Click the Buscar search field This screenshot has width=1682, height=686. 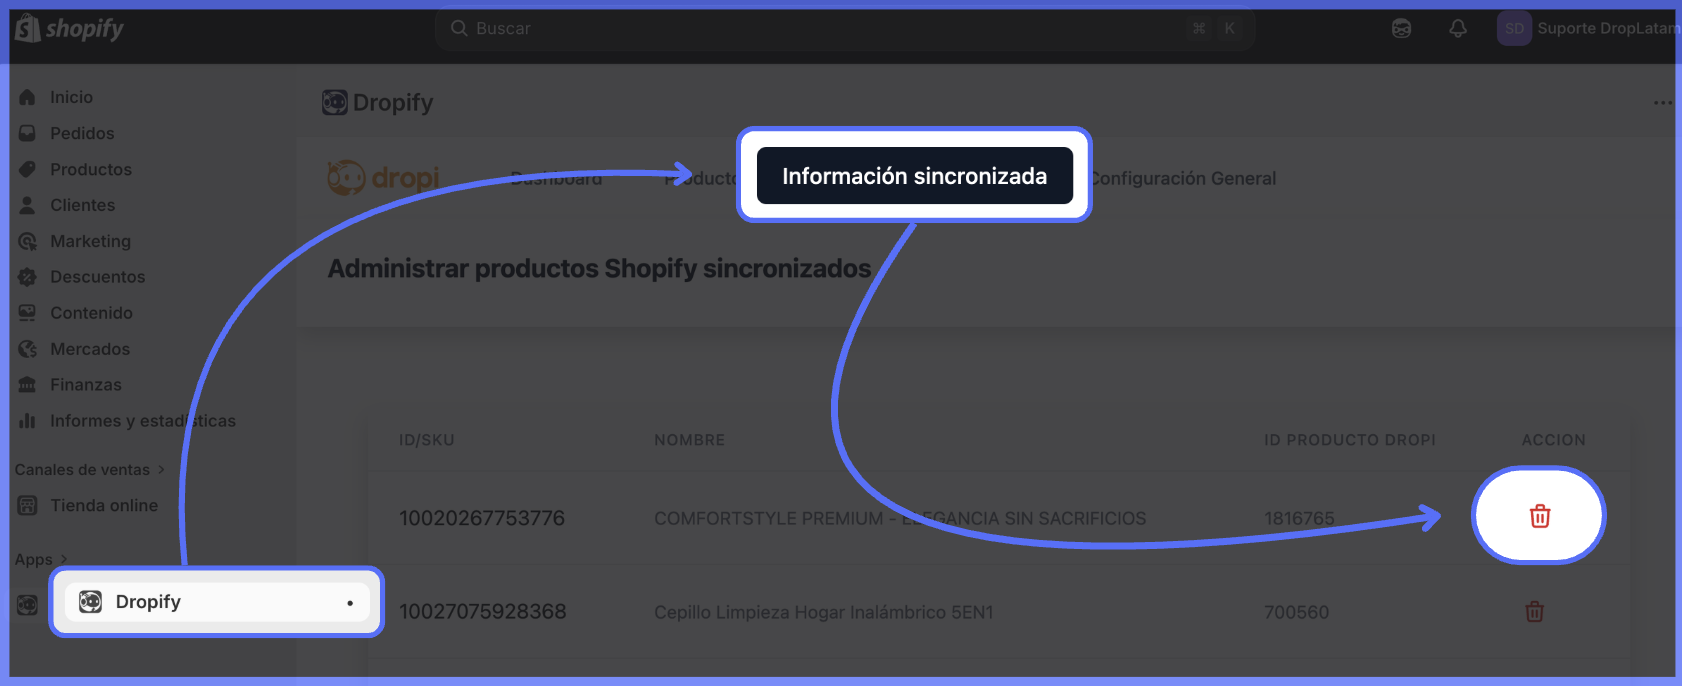[x=820, y=29]
